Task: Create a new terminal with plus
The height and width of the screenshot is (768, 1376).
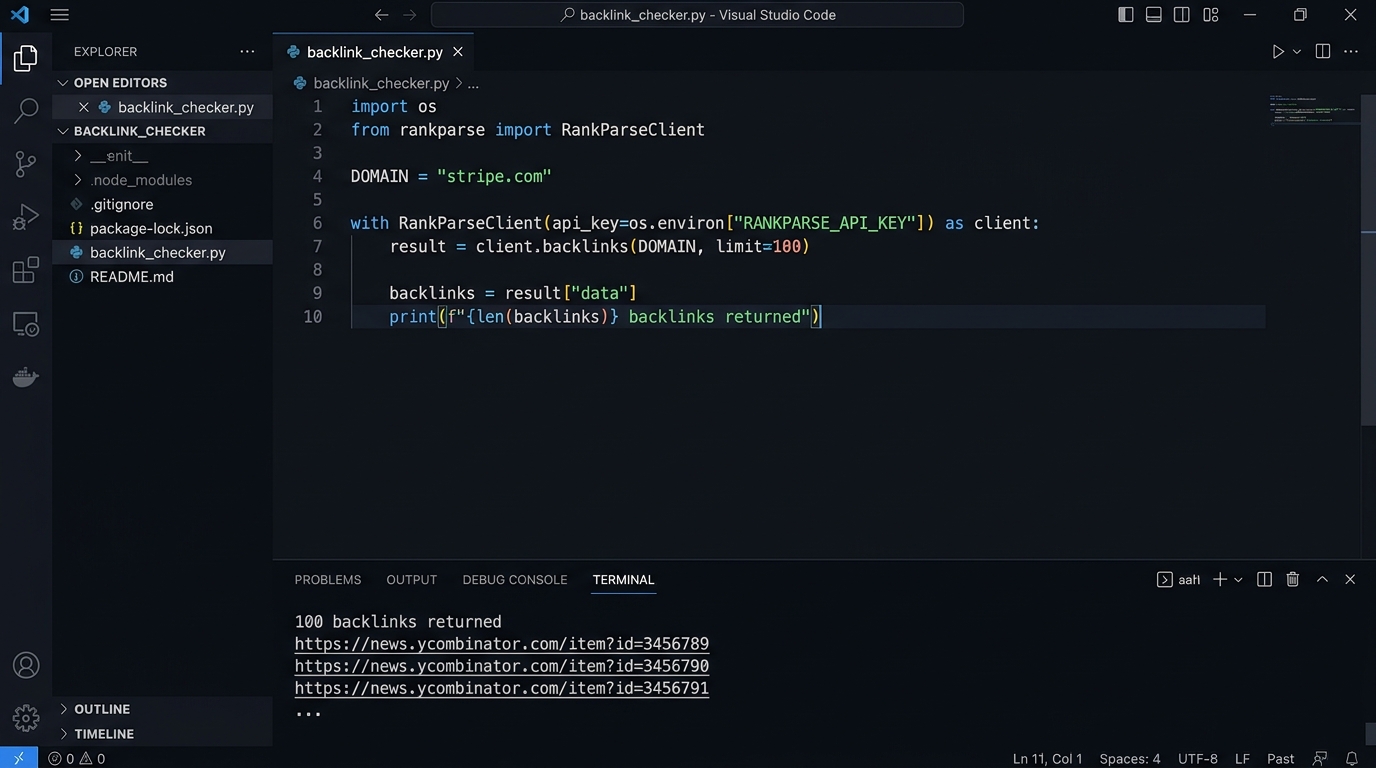Action: pyautogui.click(x=1220, y=580)
